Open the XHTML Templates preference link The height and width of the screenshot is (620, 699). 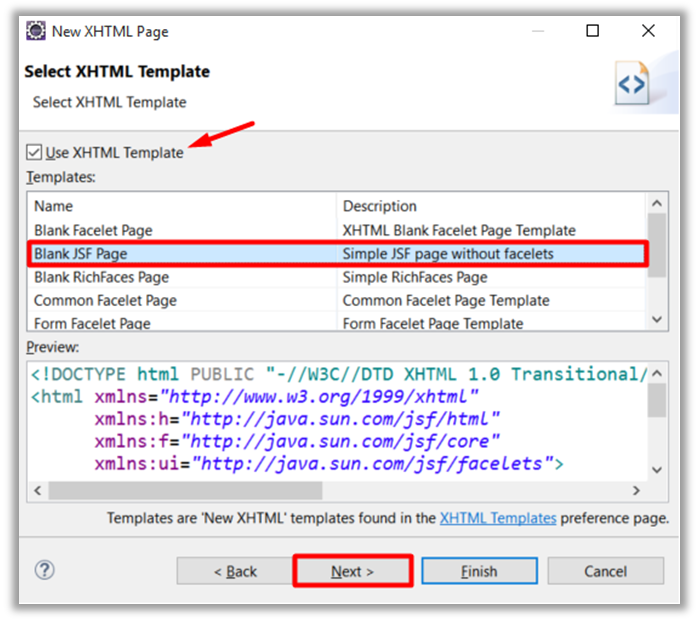pyautogui.click(x=497, y=518)
